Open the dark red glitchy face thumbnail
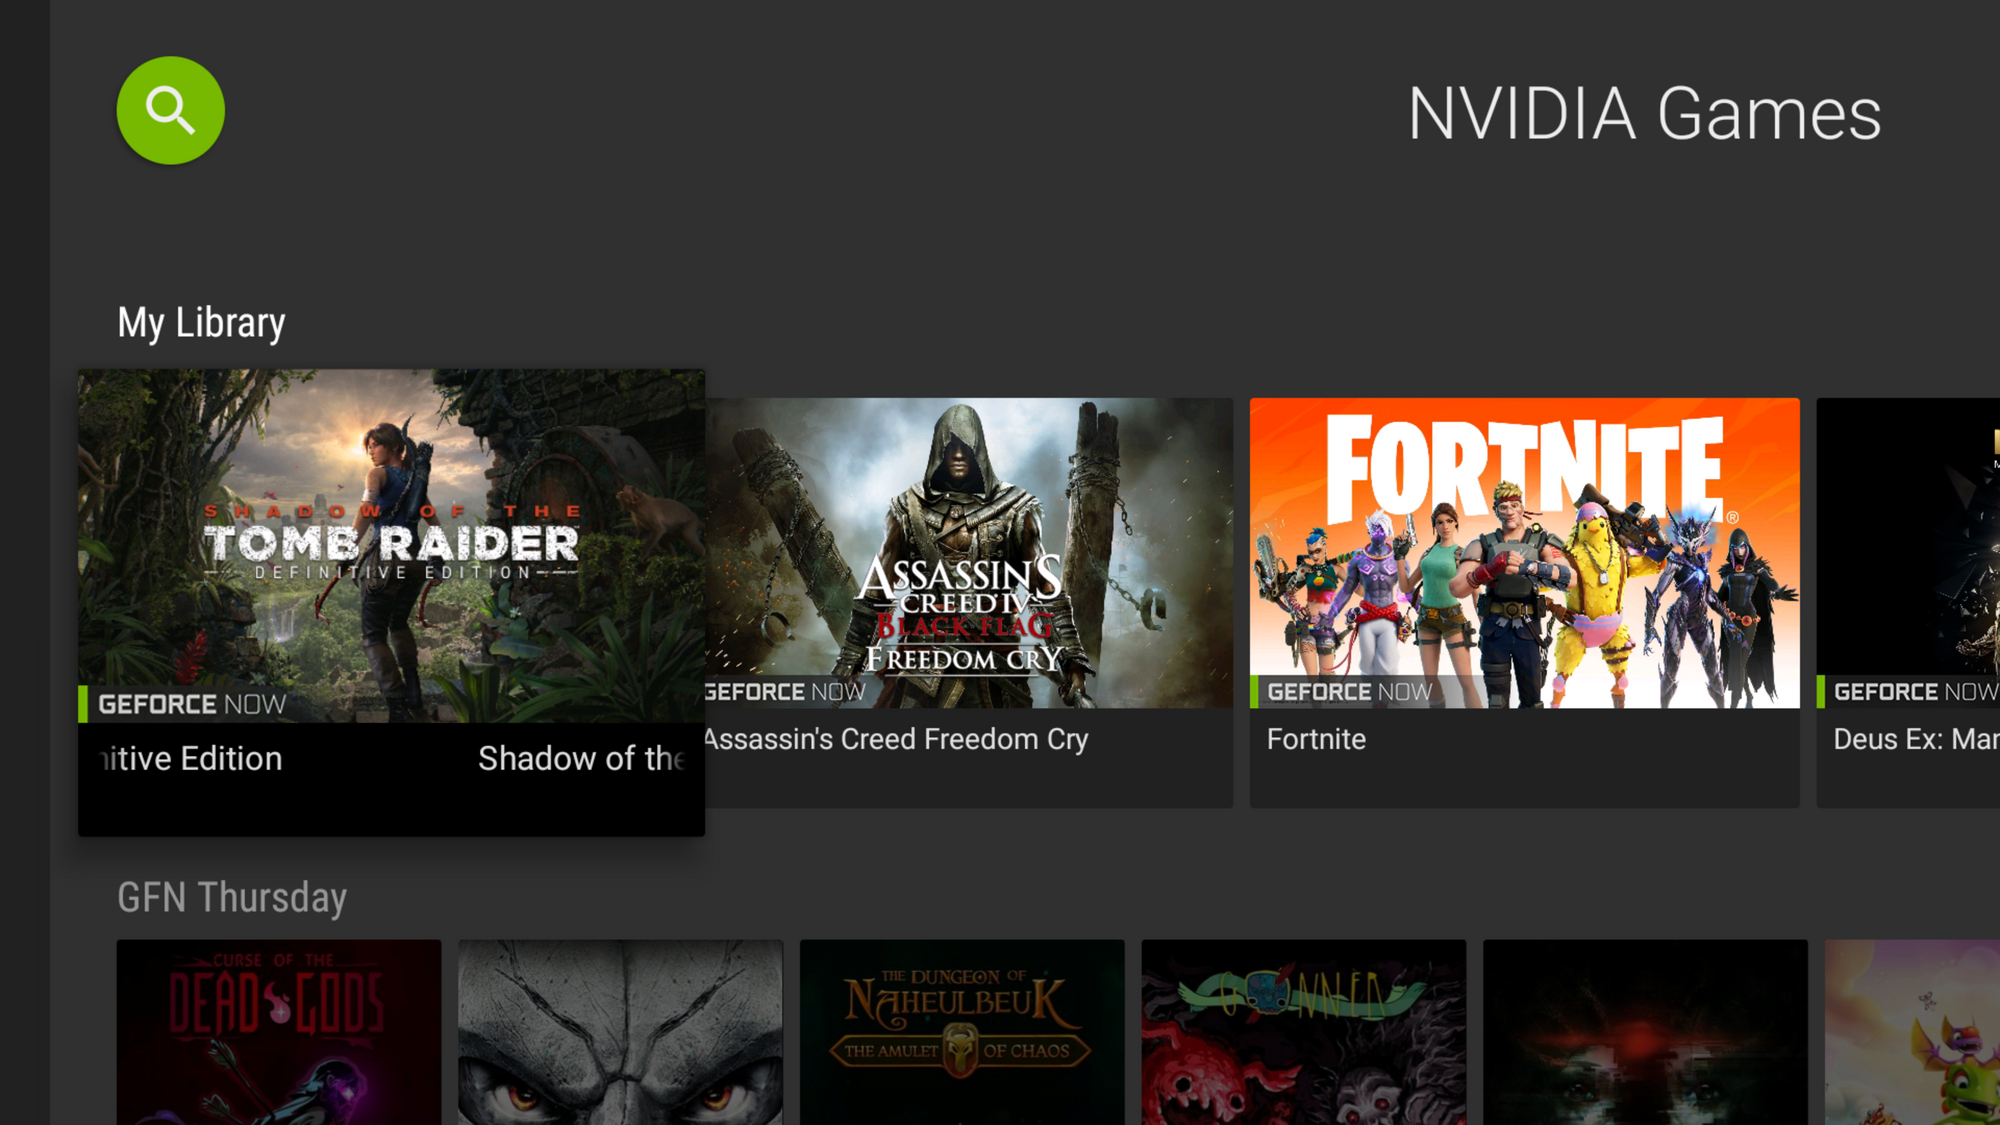The image size is (2000, 1125). 1645,1032
